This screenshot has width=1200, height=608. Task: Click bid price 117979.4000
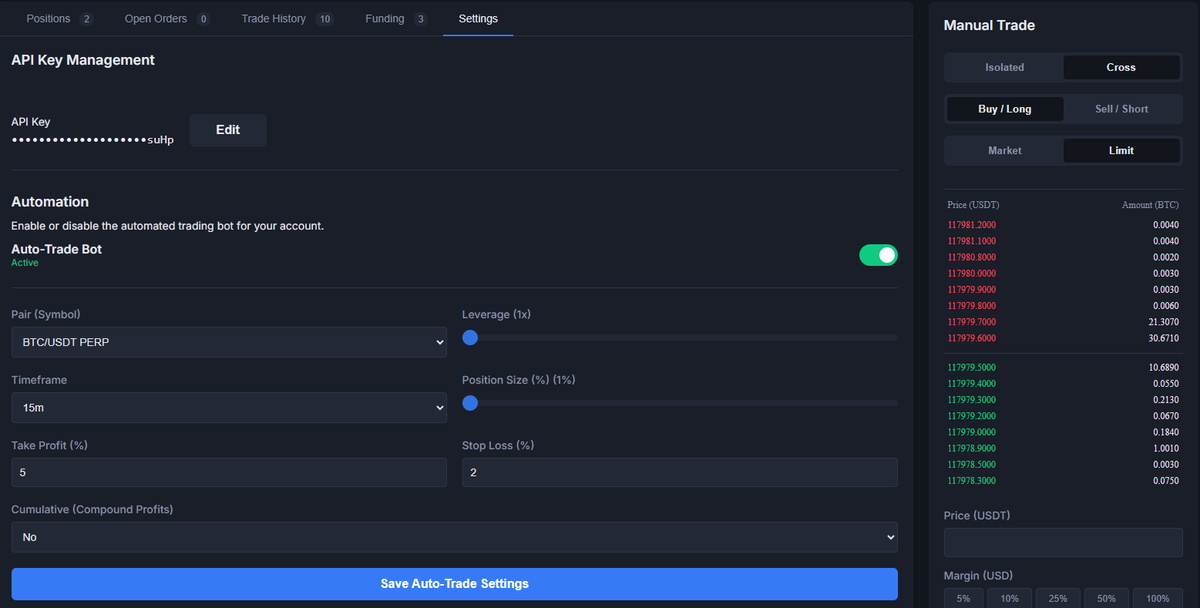pos(971,383)
